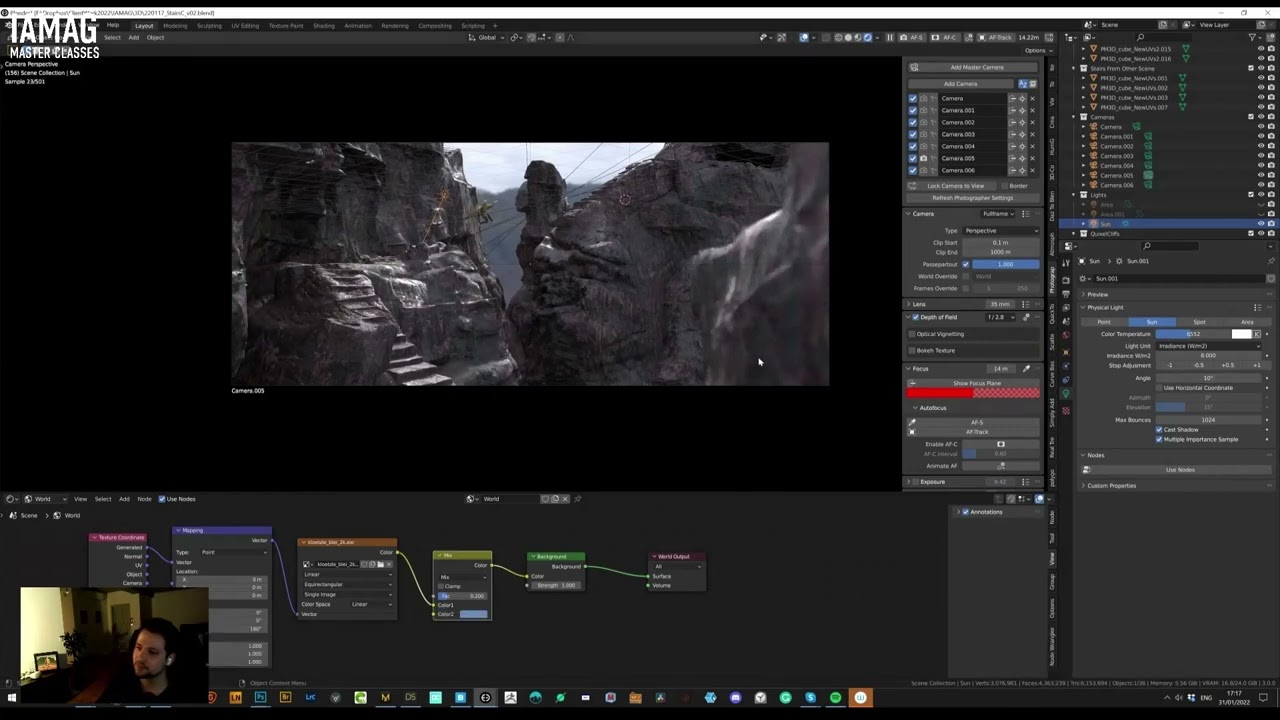Switch to the Shading workspace tab
Image resolution: width=1280 pixels, height=720 pixels.
(323, 25)
